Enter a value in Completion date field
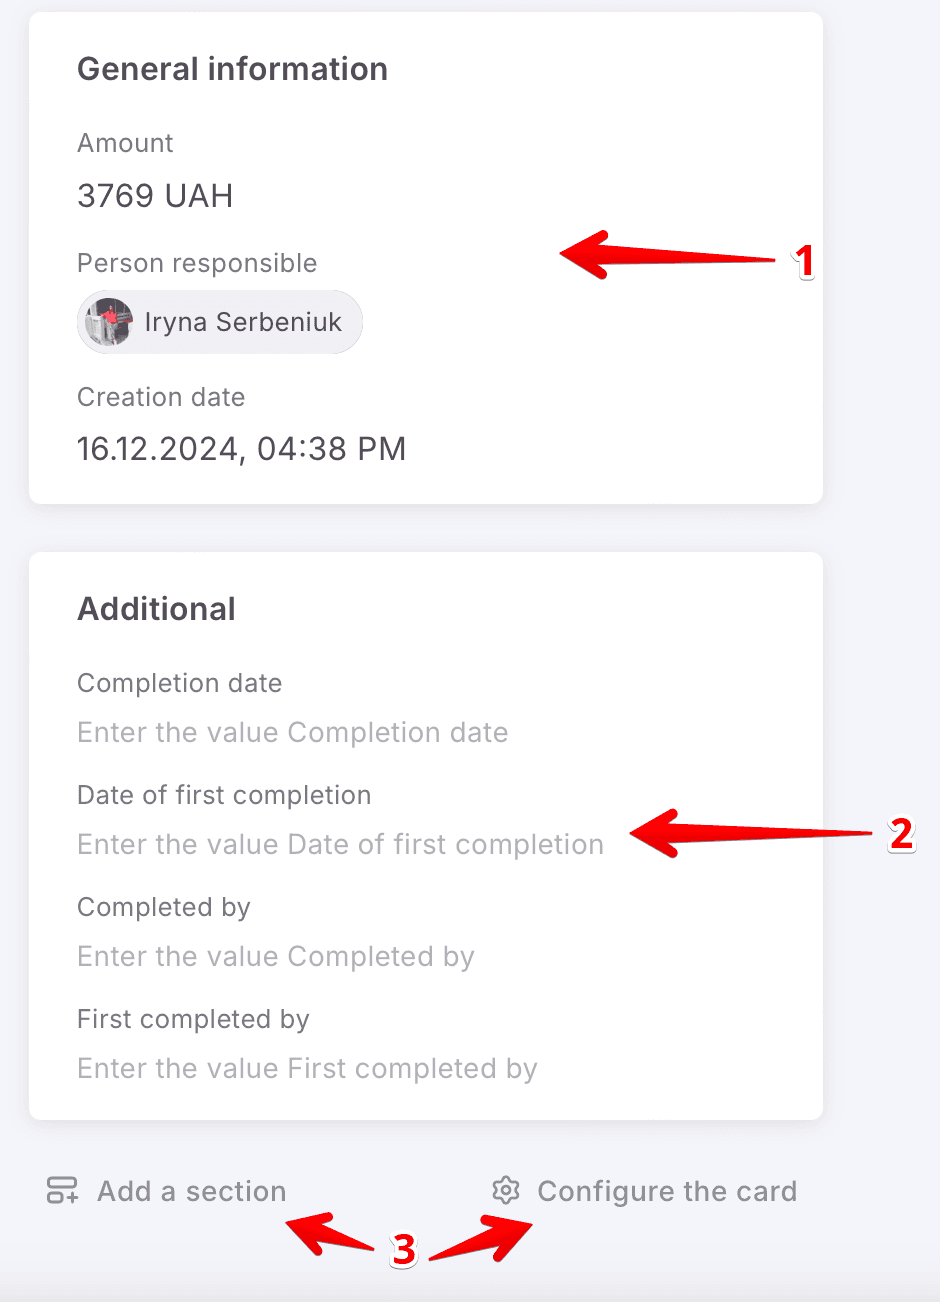The width and height of the screenshot is (940, 1302). tap(292, 733)
